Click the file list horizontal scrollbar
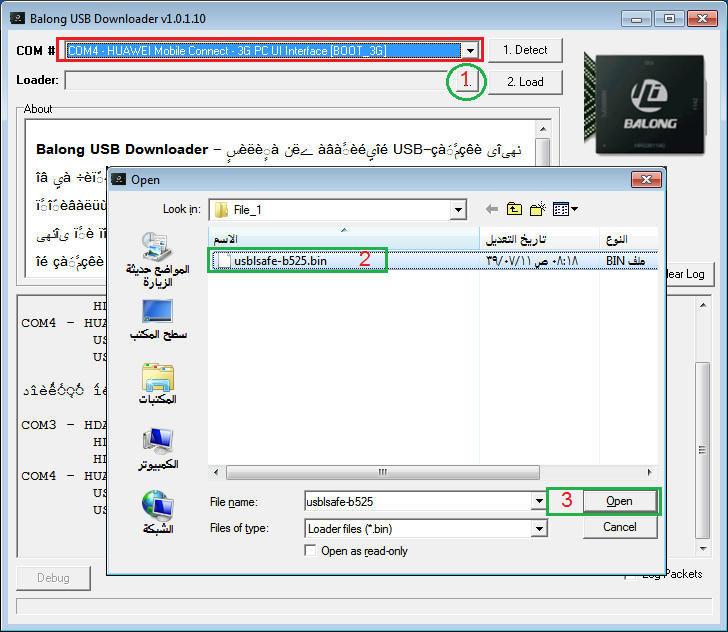Image resolution: width=728 pixels, height=632 pixels. click(383, 472)
